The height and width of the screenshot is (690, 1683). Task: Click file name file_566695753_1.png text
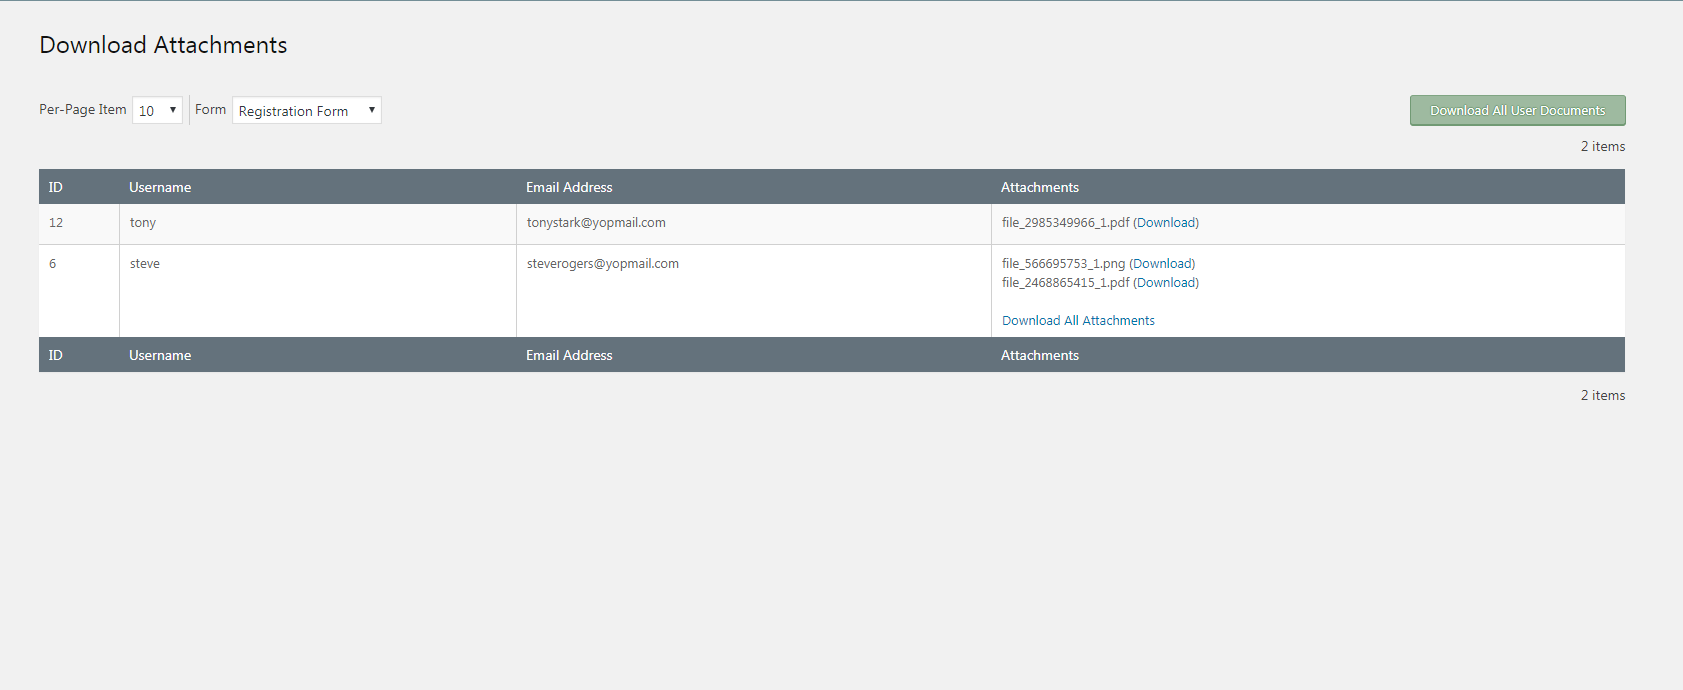click(1064, 264)
